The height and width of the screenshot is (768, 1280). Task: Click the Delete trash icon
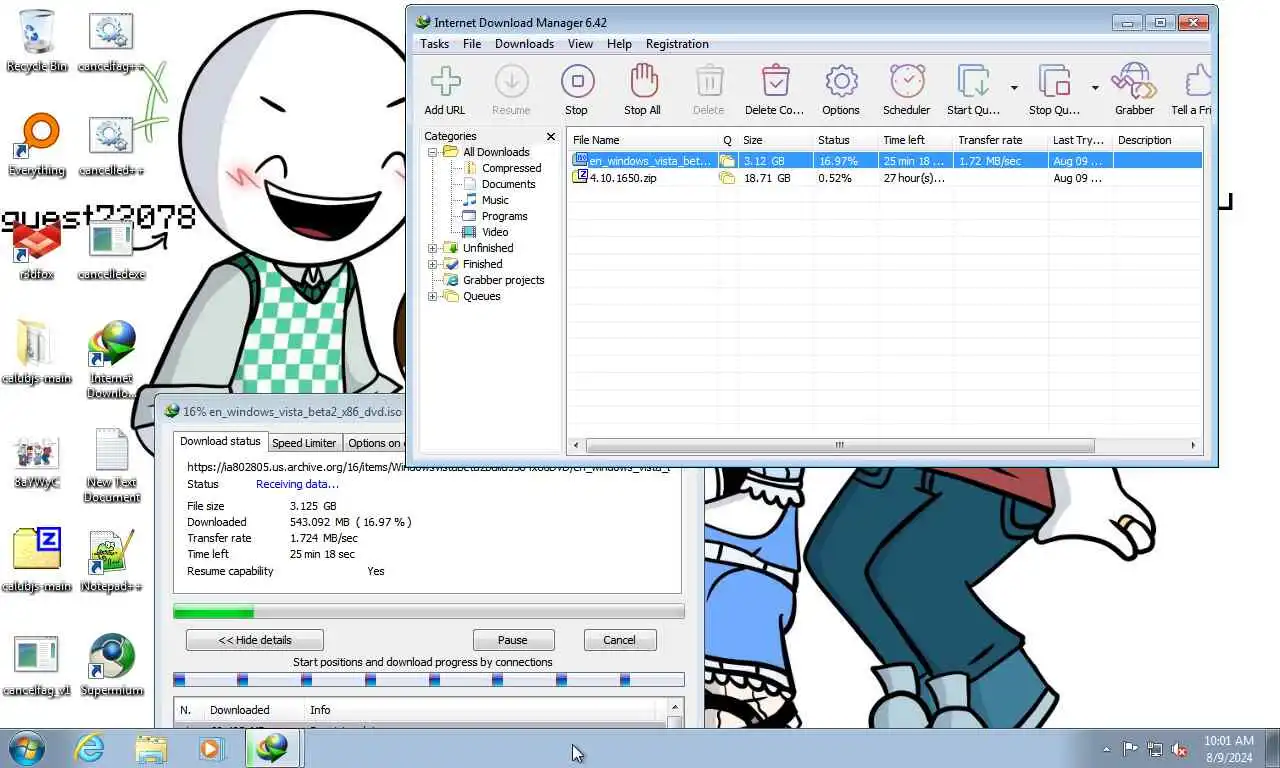tap(709, 82)
